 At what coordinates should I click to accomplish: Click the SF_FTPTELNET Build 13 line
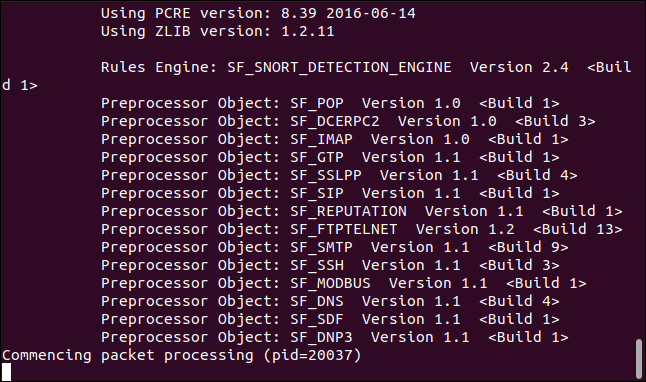(361, 229)
